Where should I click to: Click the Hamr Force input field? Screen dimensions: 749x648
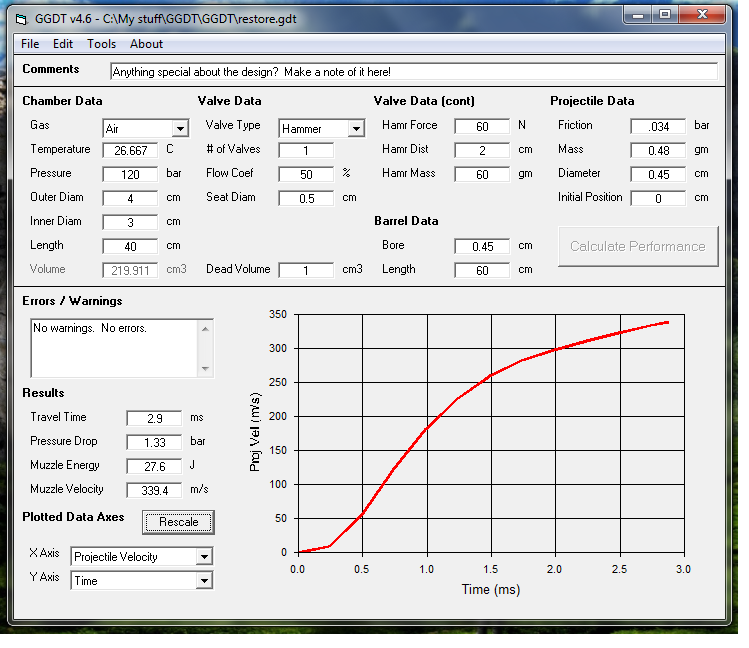[x=482, y=126]
